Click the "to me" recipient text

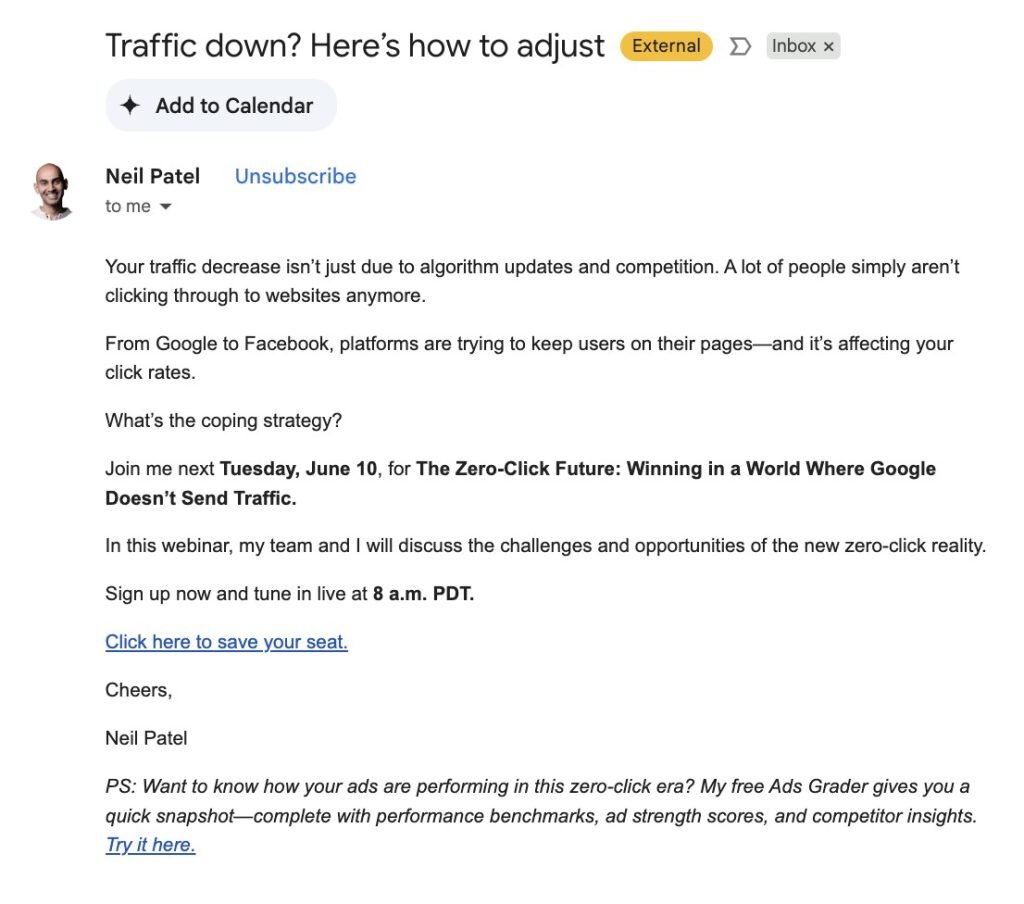(x=127, y=207)
